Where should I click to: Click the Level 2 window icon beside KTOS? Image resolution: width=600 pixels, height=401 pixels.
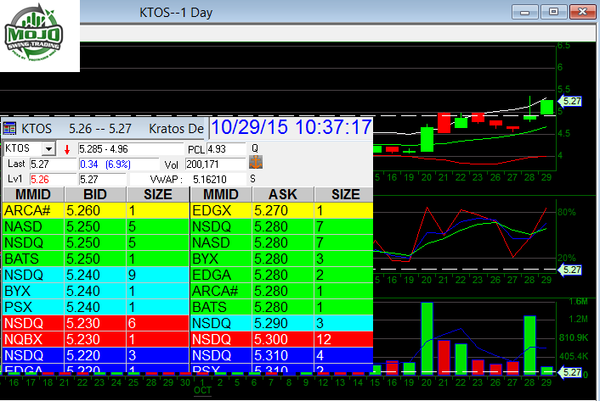pyautogui.click(x=10, y=128)
